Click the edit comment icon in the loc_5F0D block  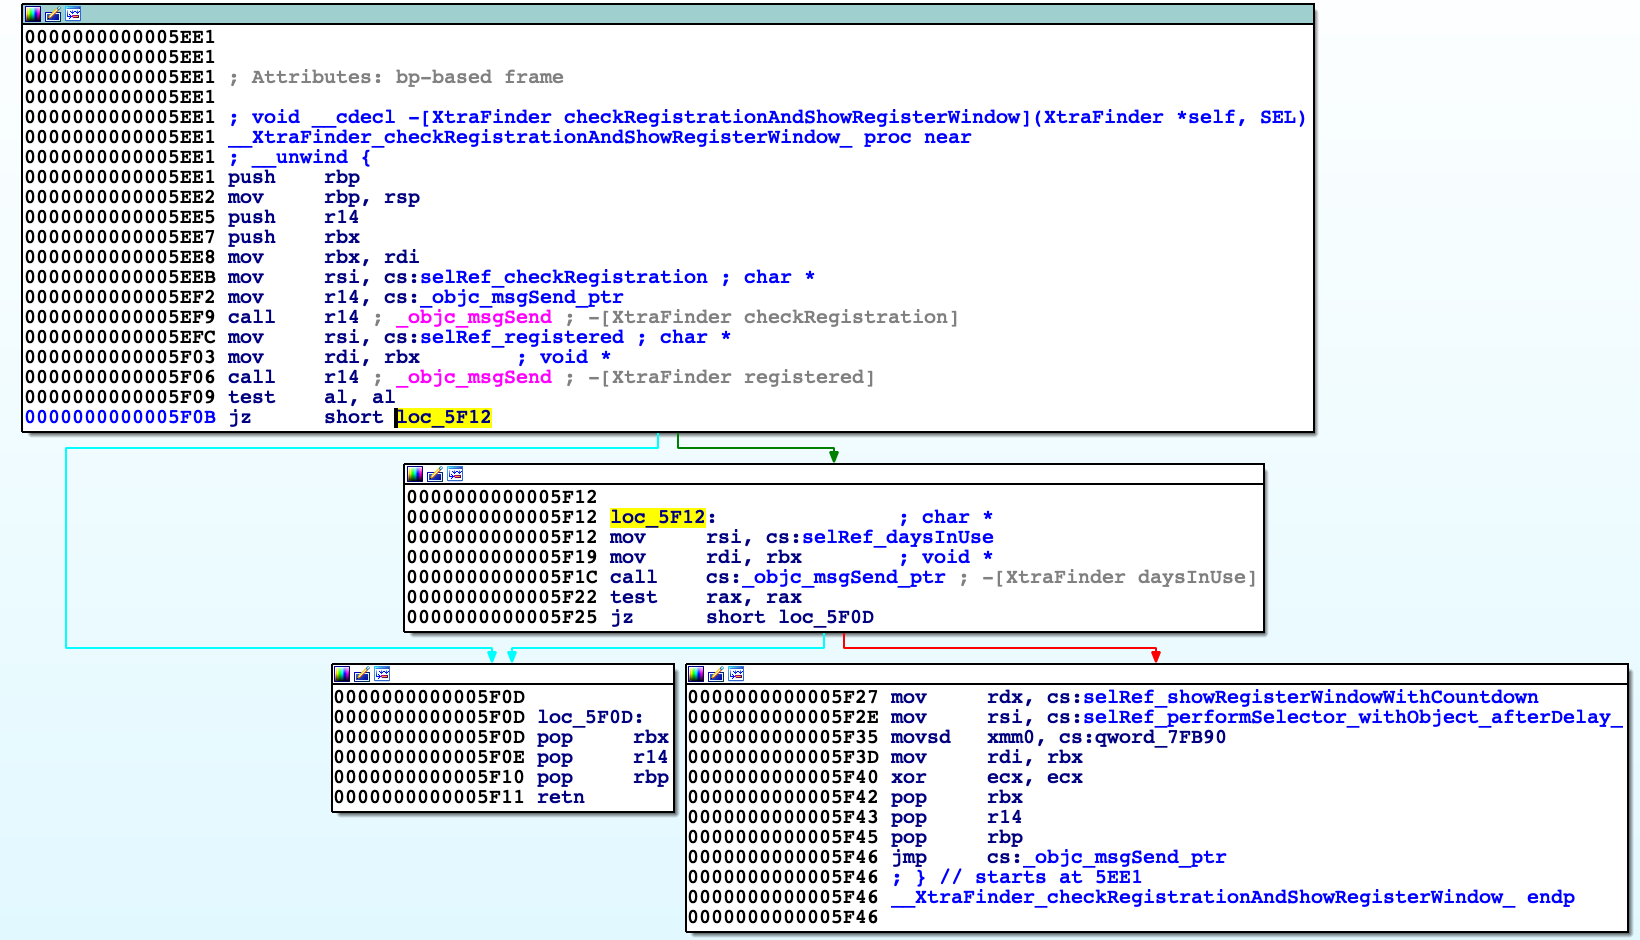(362, 674)
